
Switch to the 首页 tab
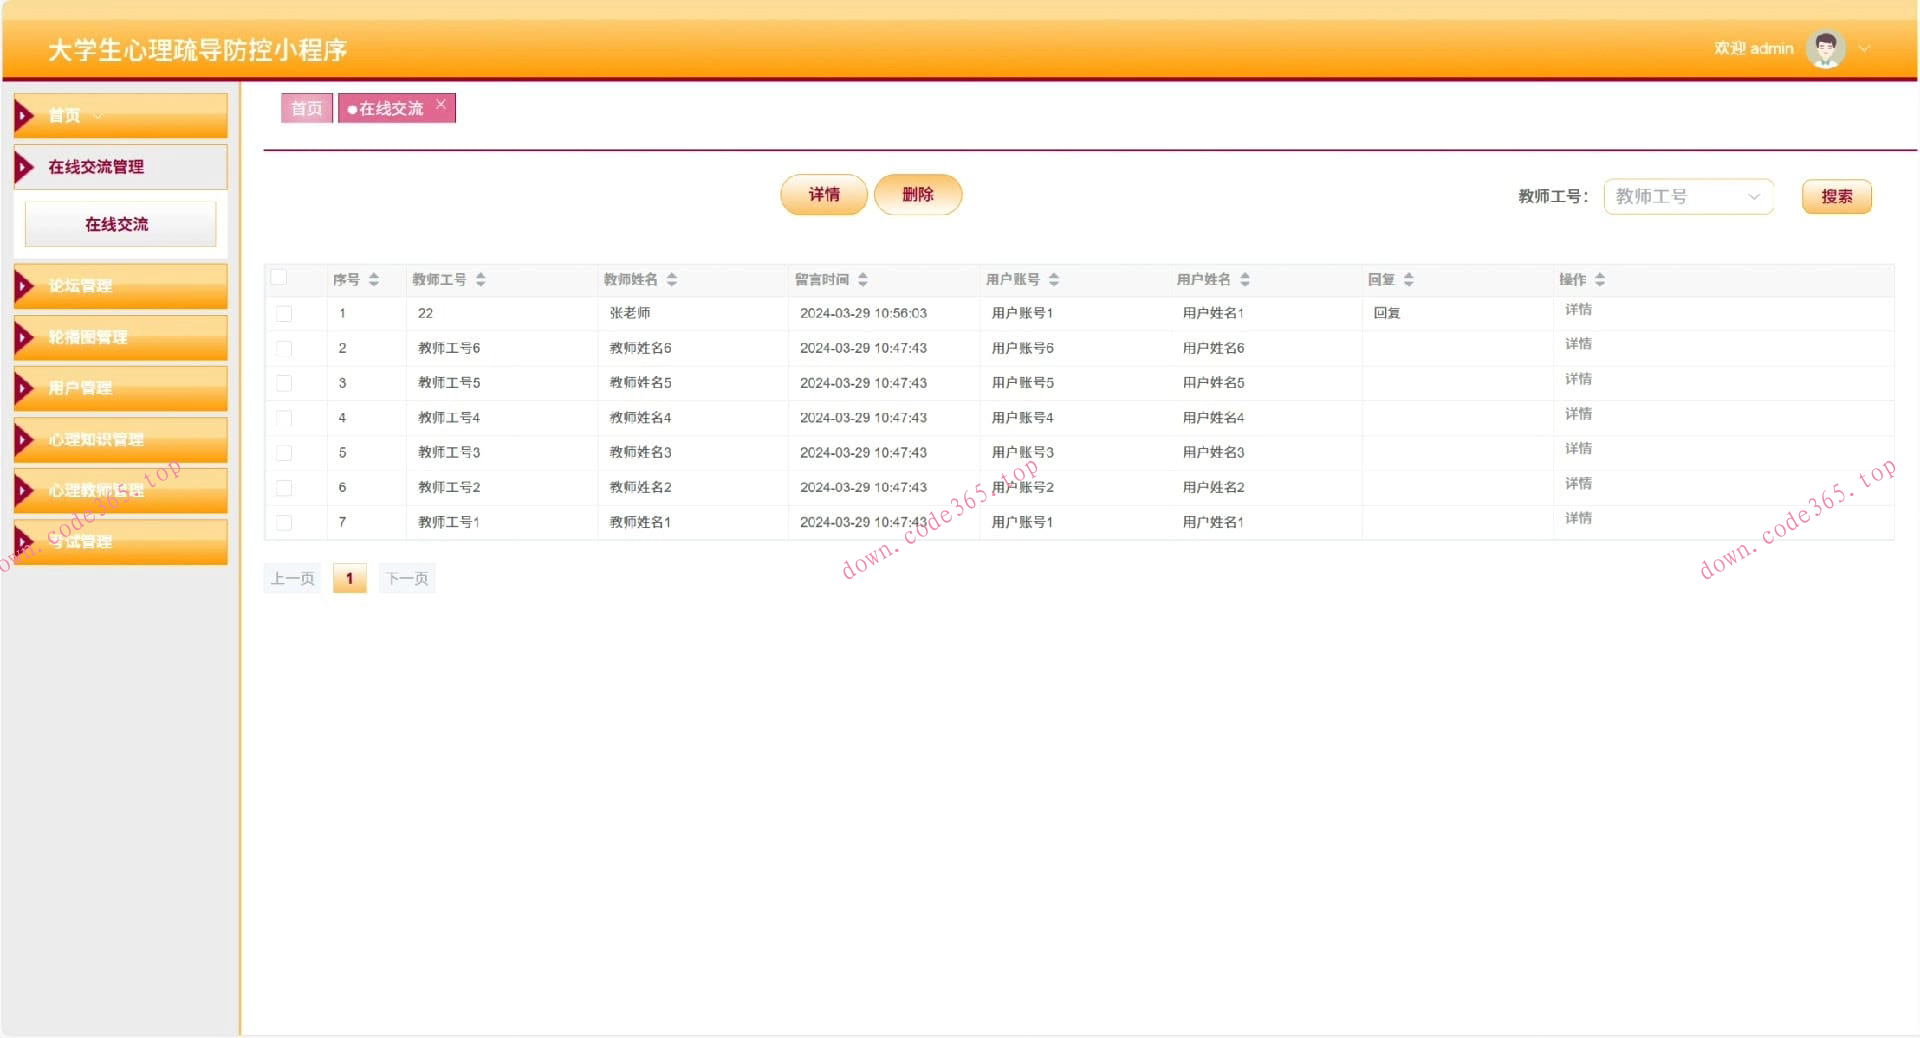[306, 109]
